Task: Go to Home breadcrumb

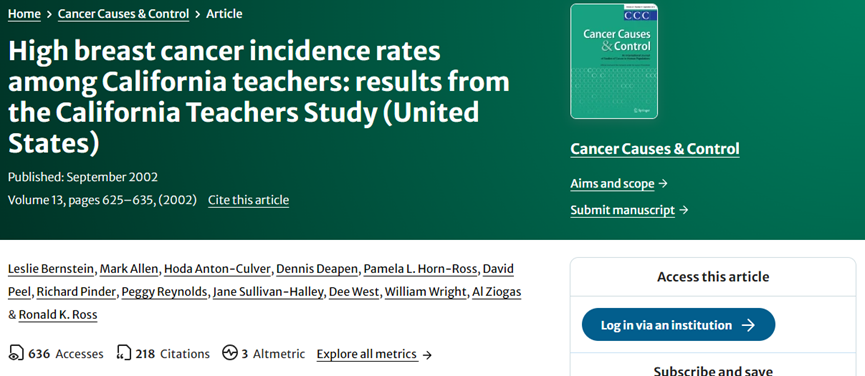Action: pyautogui.click(x=24, y=14)
